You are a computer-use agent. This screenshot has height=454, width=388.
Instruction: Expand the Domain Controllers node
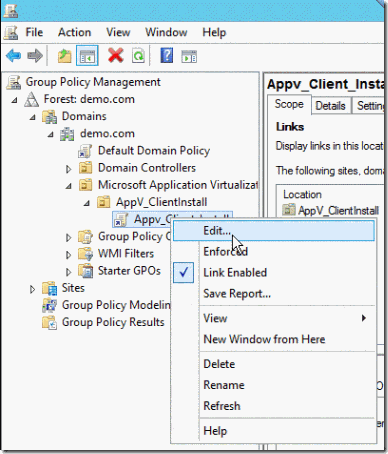tap(68, 169)
